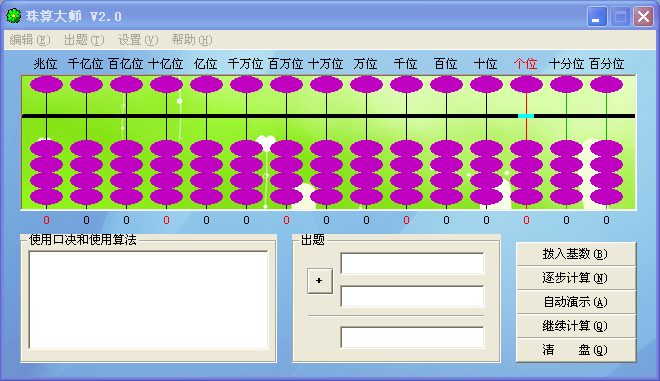Click the 十分位 column label

[566, 64]
